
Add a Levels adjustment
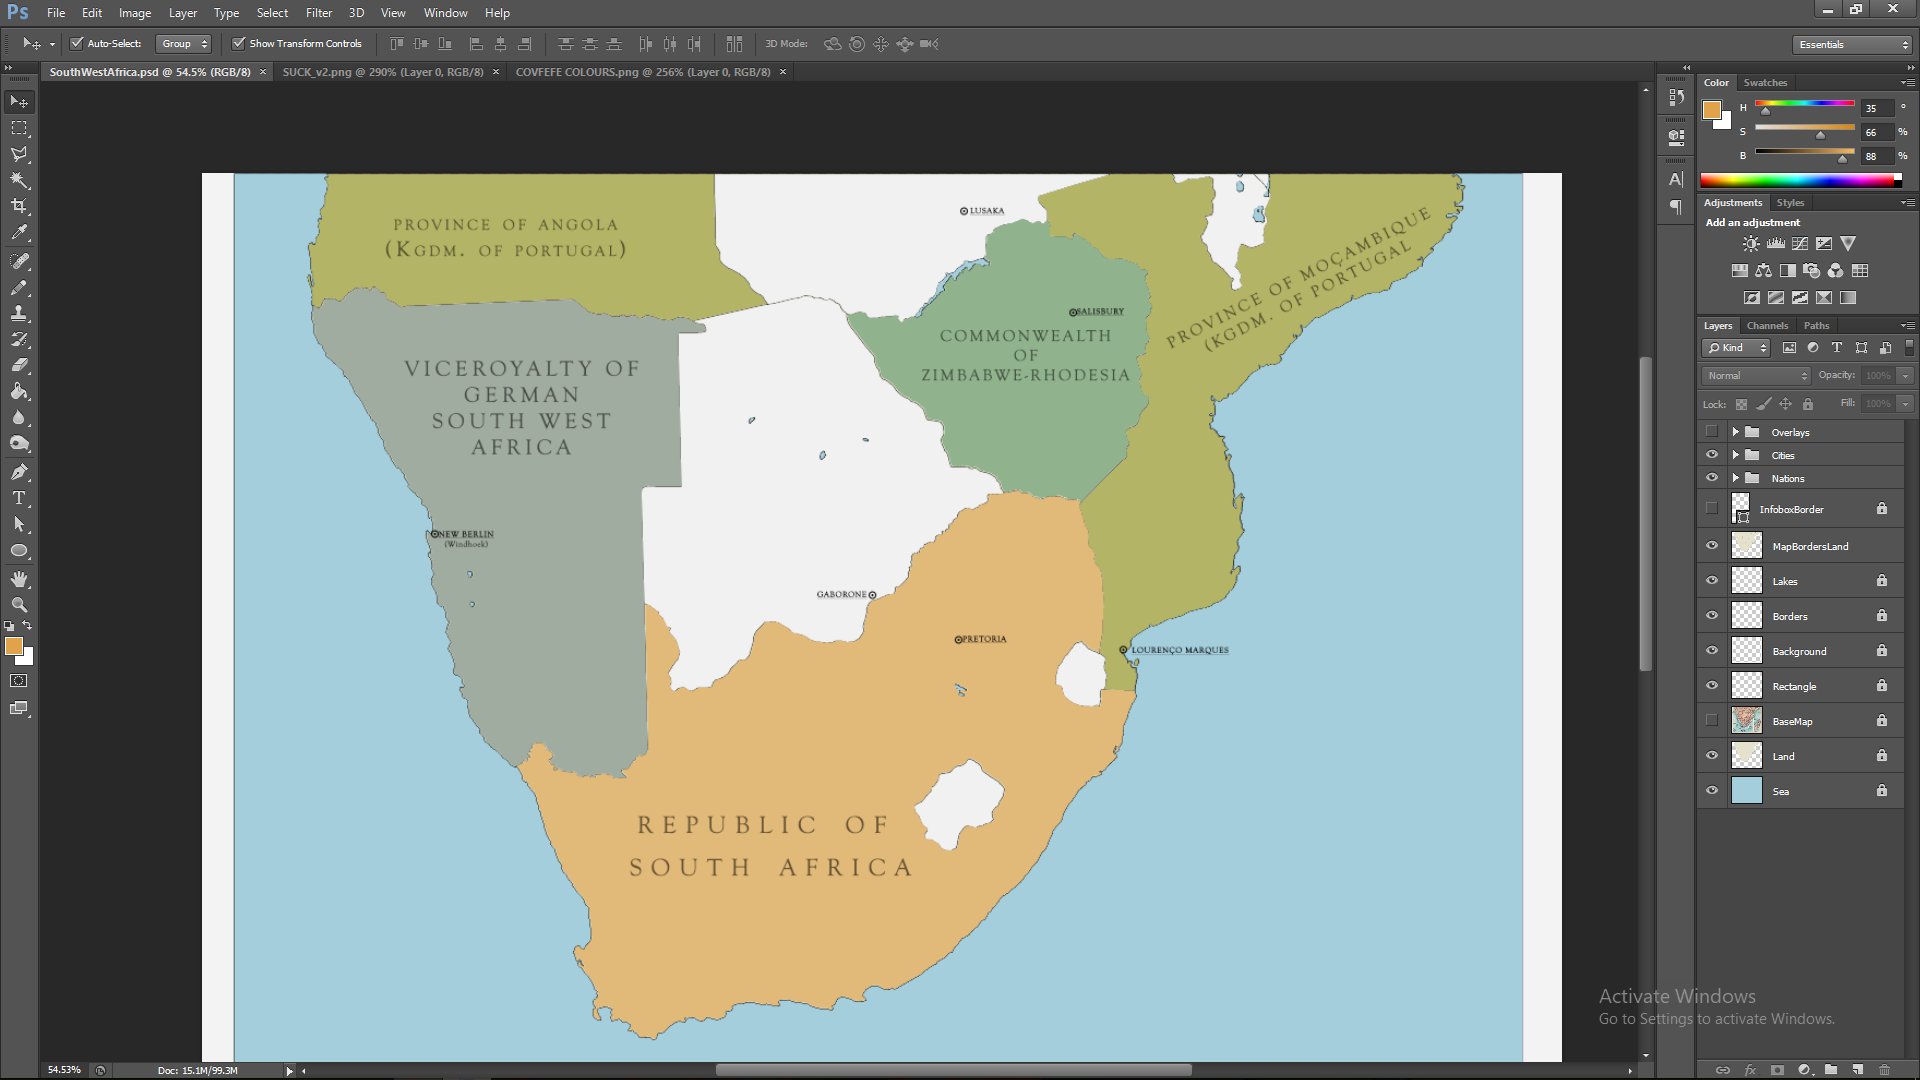click(1776, 244)
